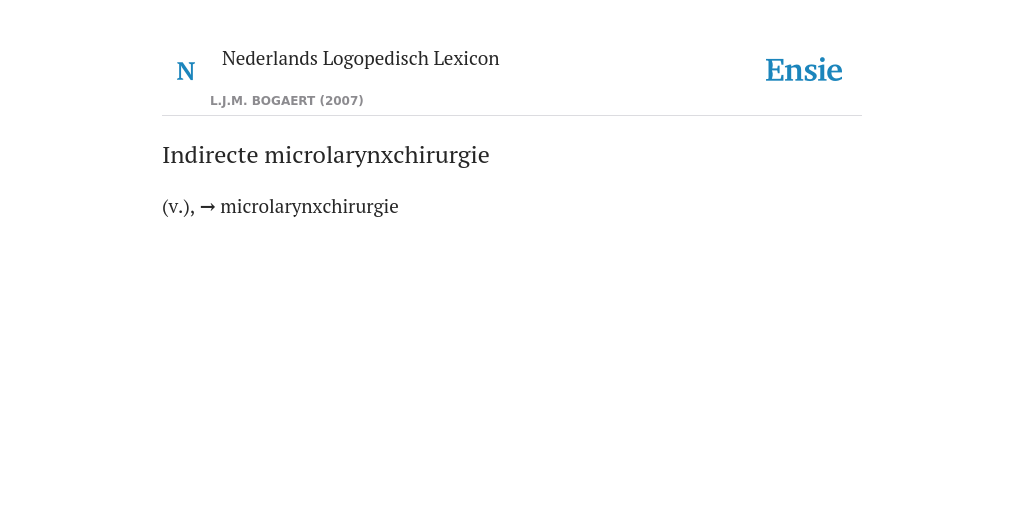
Task: Click the letter E of the Ensie logo
Action: (775, 71)
